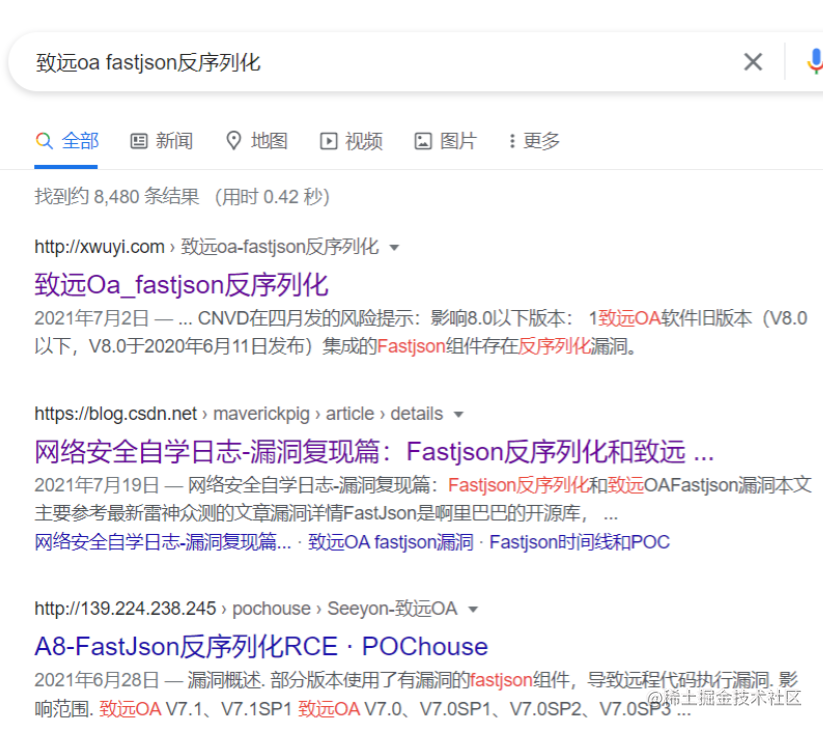Open the 网络安全自学日志-漏洞复现篇 result title
823x729 pixels.
click(x=374, y=452)
